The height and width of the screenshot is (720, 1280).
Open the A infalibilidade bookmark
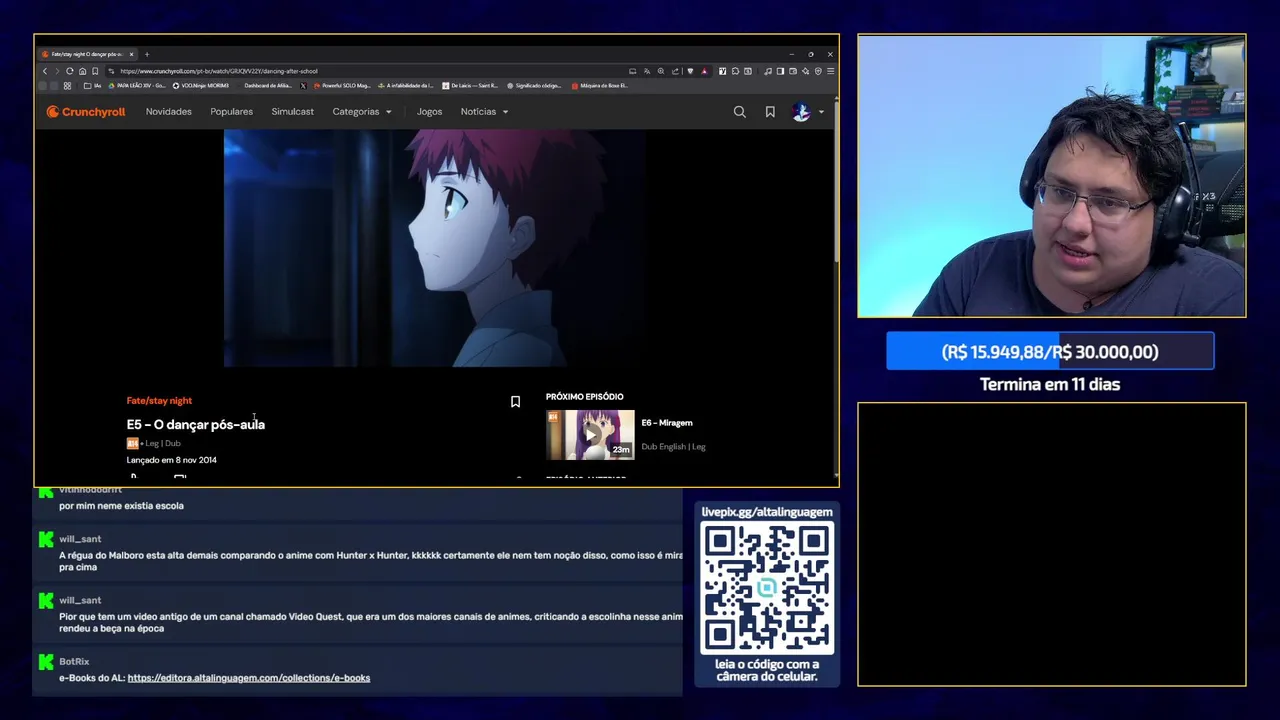[x=406, y=86]
